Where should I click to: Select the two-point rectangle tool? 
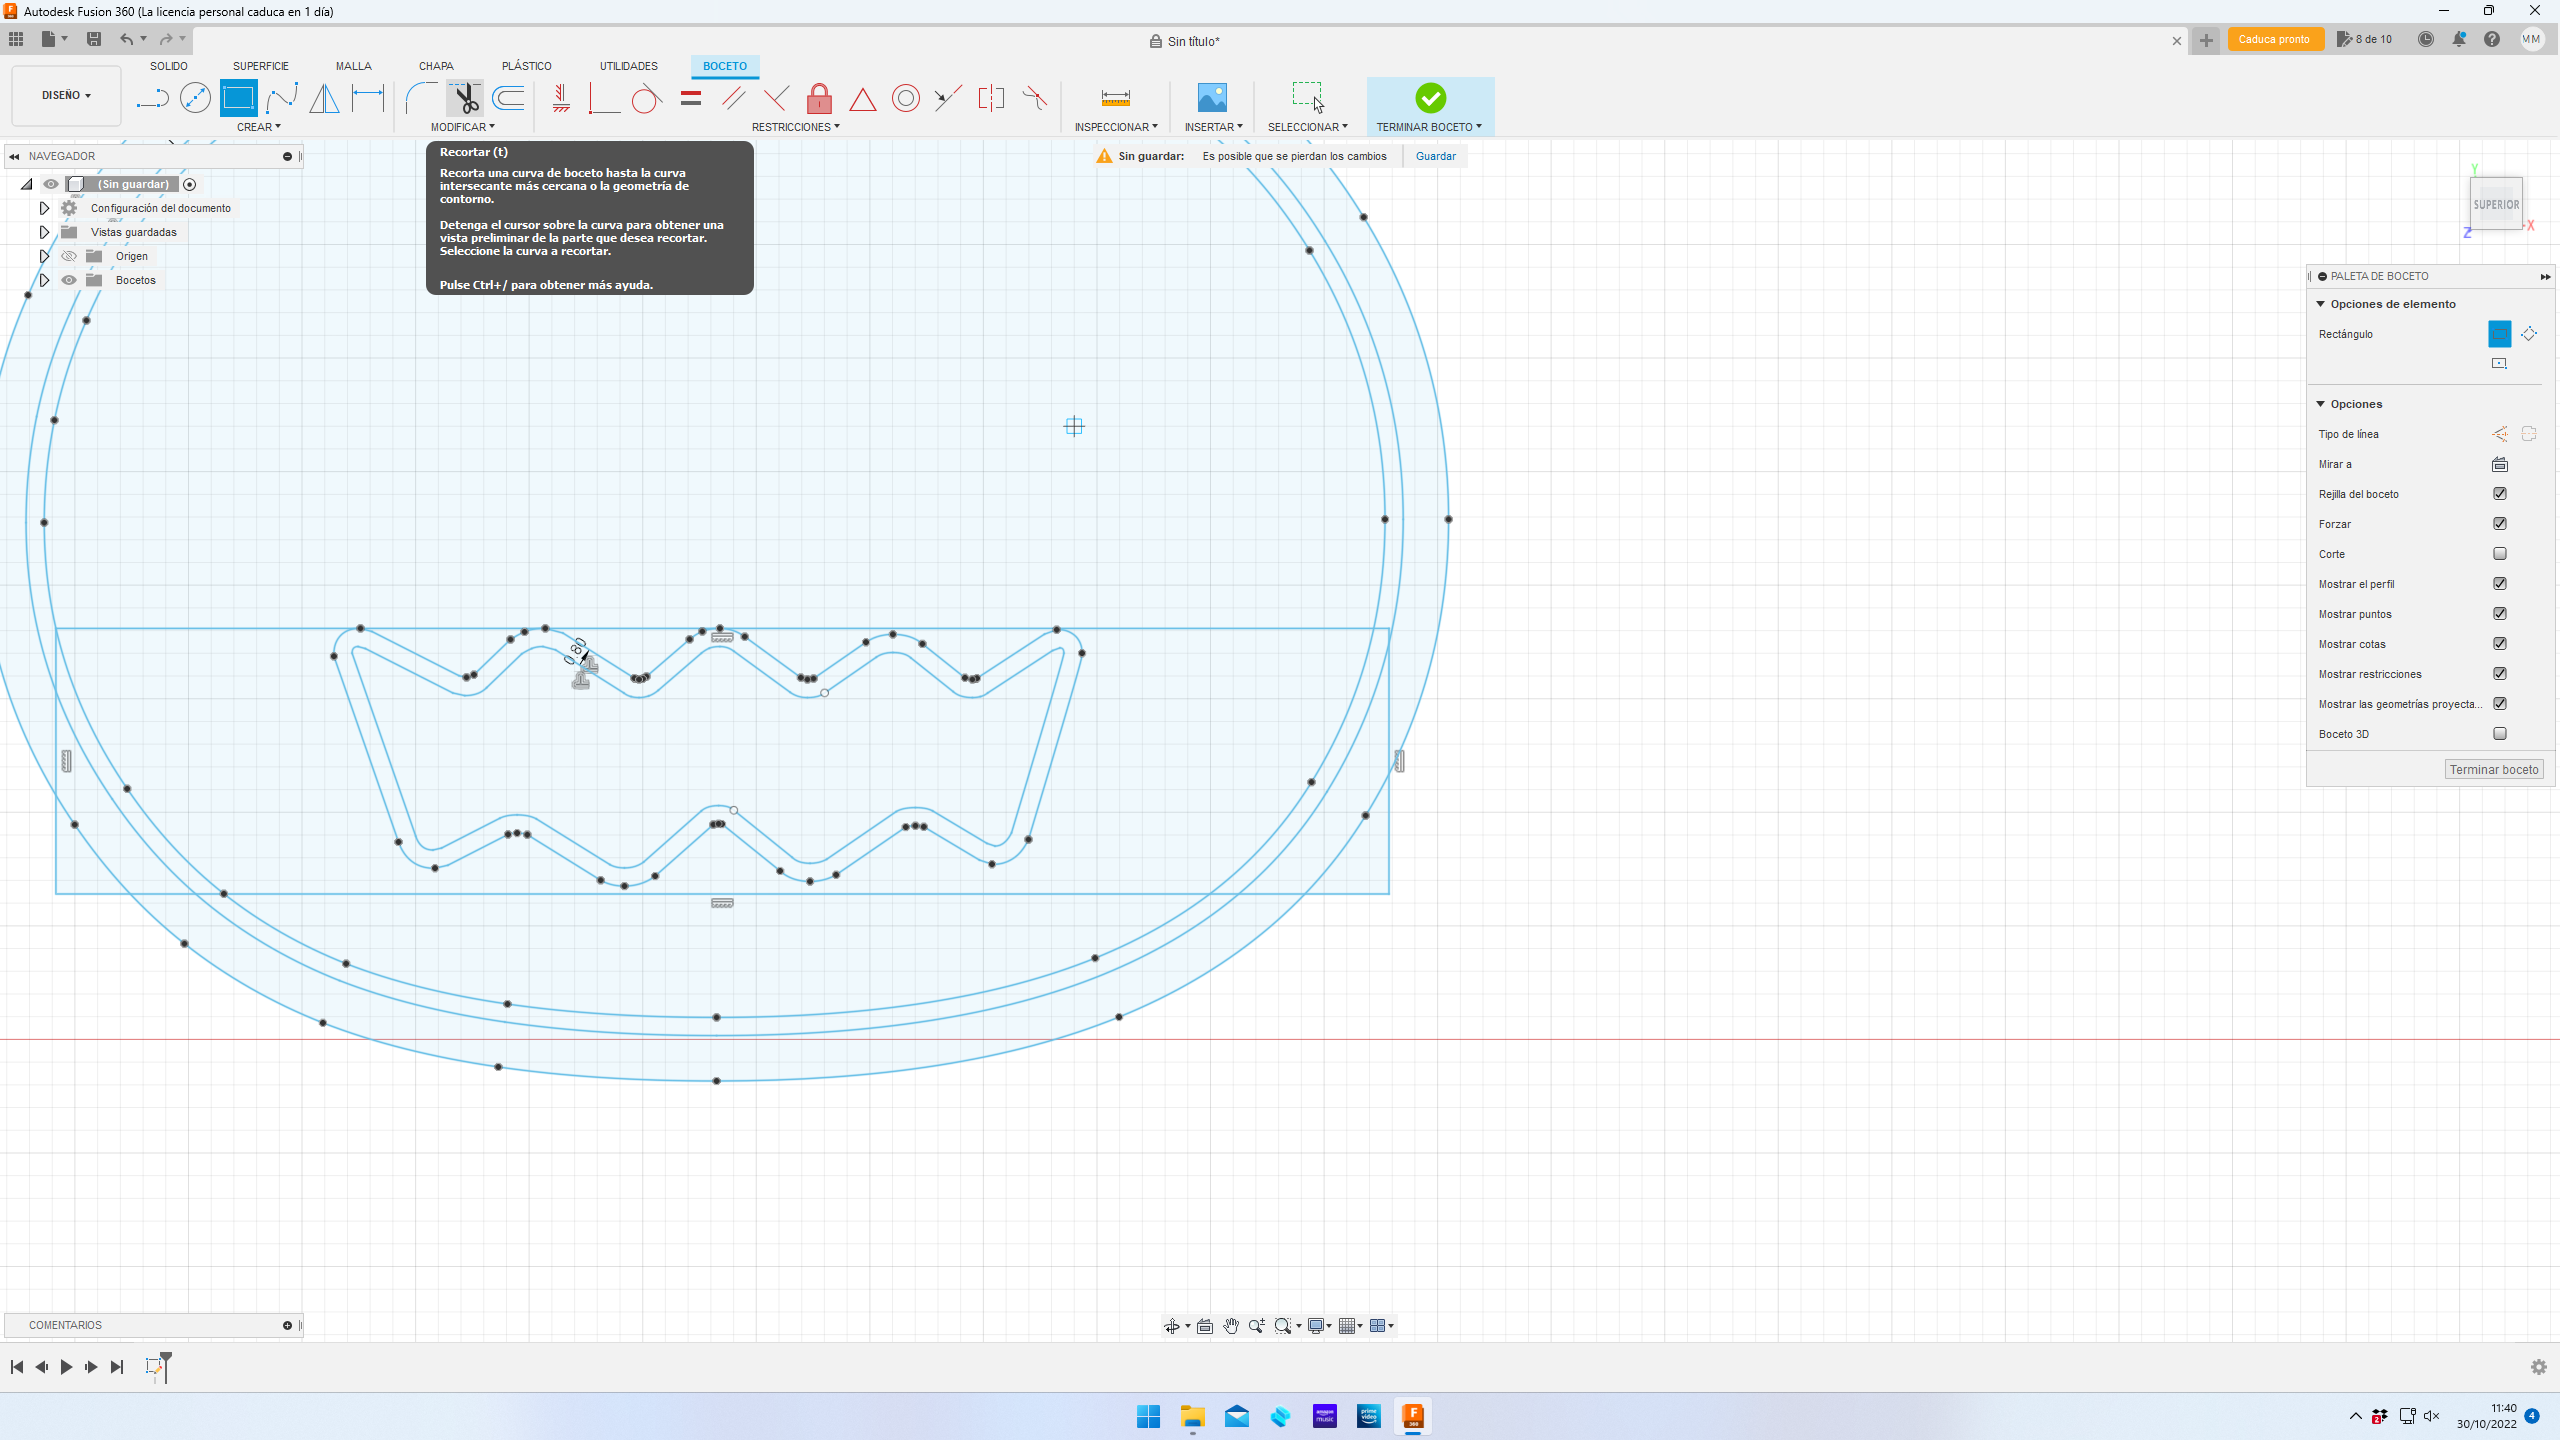pos(238,98)
